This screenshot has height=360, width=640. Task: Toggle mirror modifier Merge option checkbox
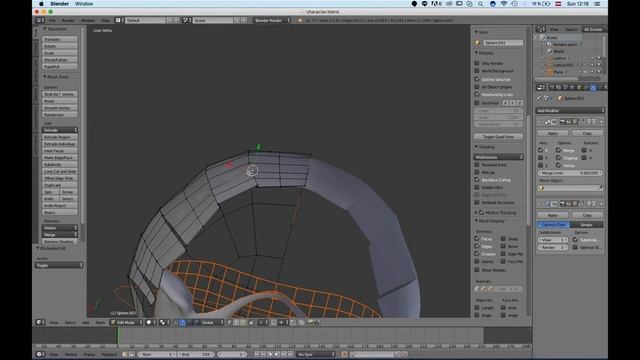click(558, 150)
